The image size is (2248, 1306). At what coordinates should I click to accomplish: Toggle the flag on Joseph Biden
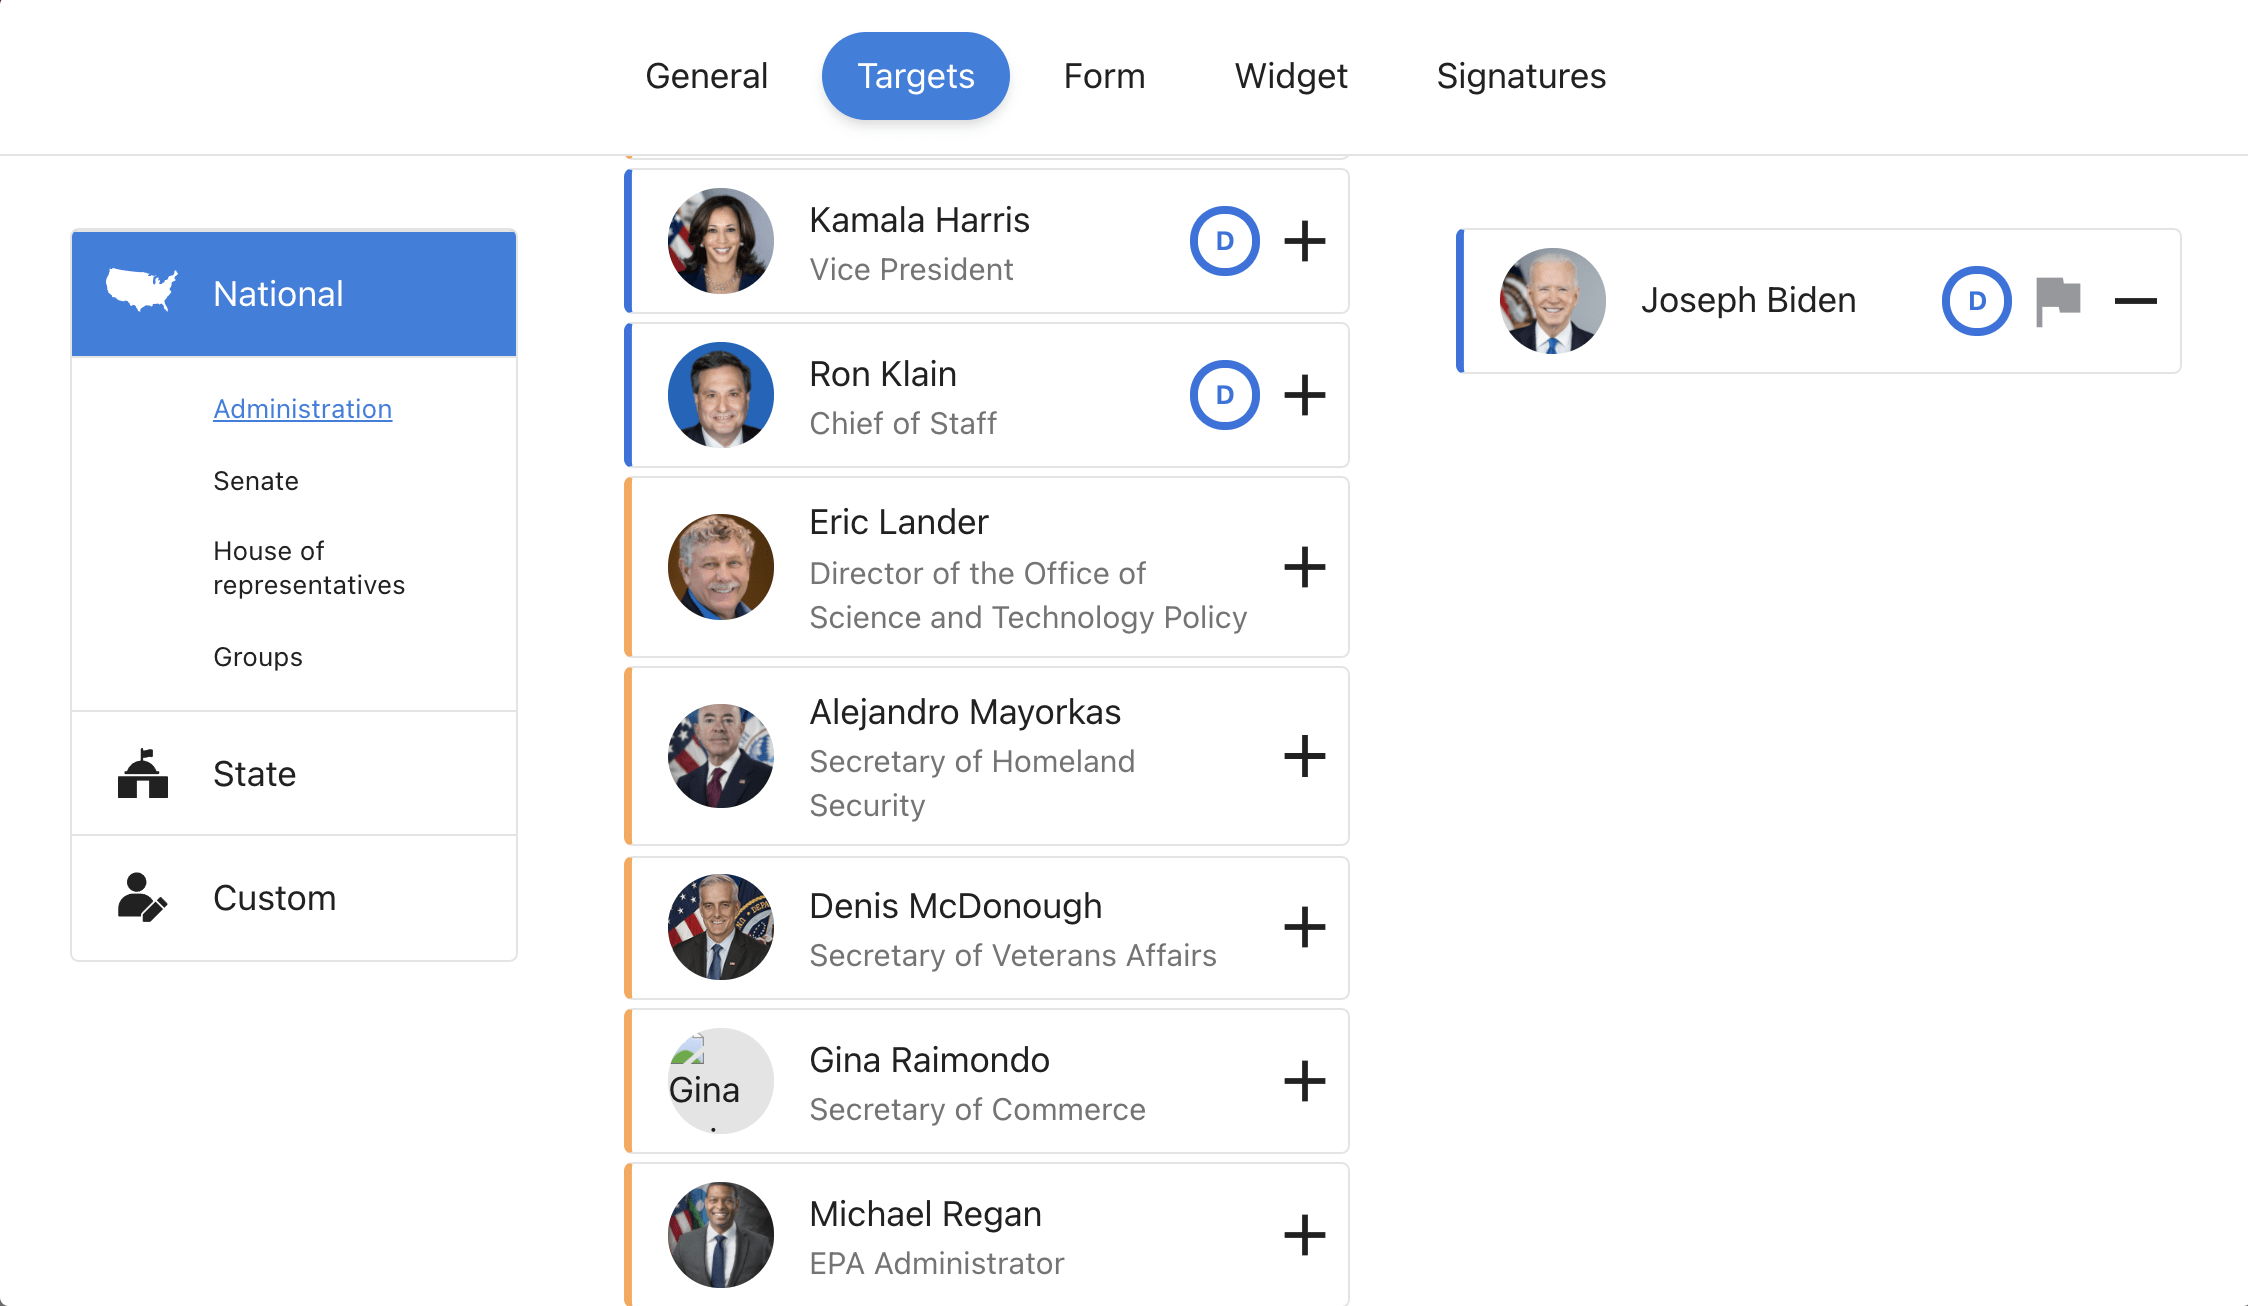pyautogui.click(x=2058, y=301)
